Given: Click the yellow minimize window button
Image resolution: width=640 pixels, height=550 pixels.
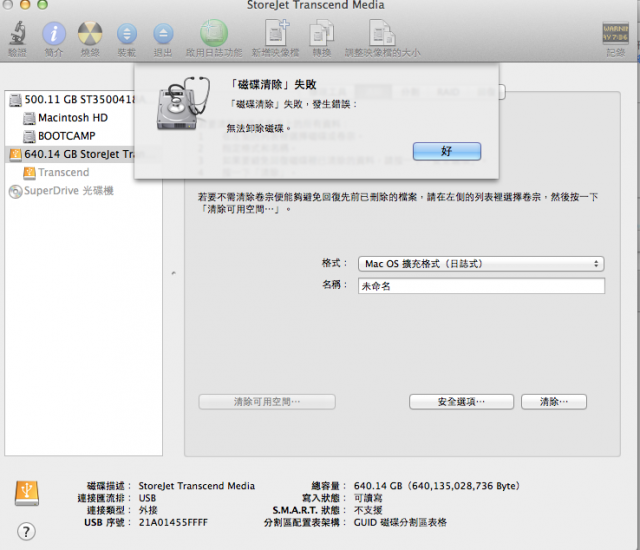Looking at the screenshot, I should click(x=25, y=4).
